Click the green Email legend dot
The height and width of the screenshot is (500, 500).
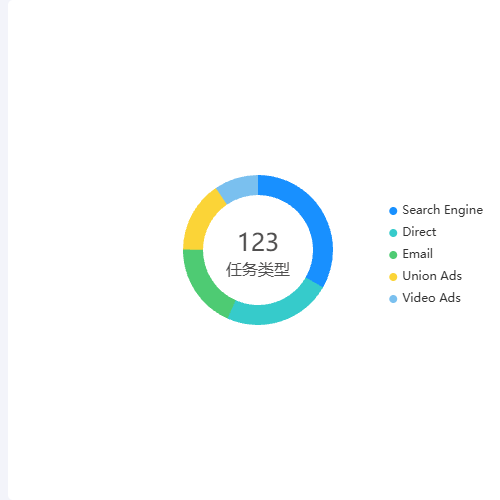[393, 255]
